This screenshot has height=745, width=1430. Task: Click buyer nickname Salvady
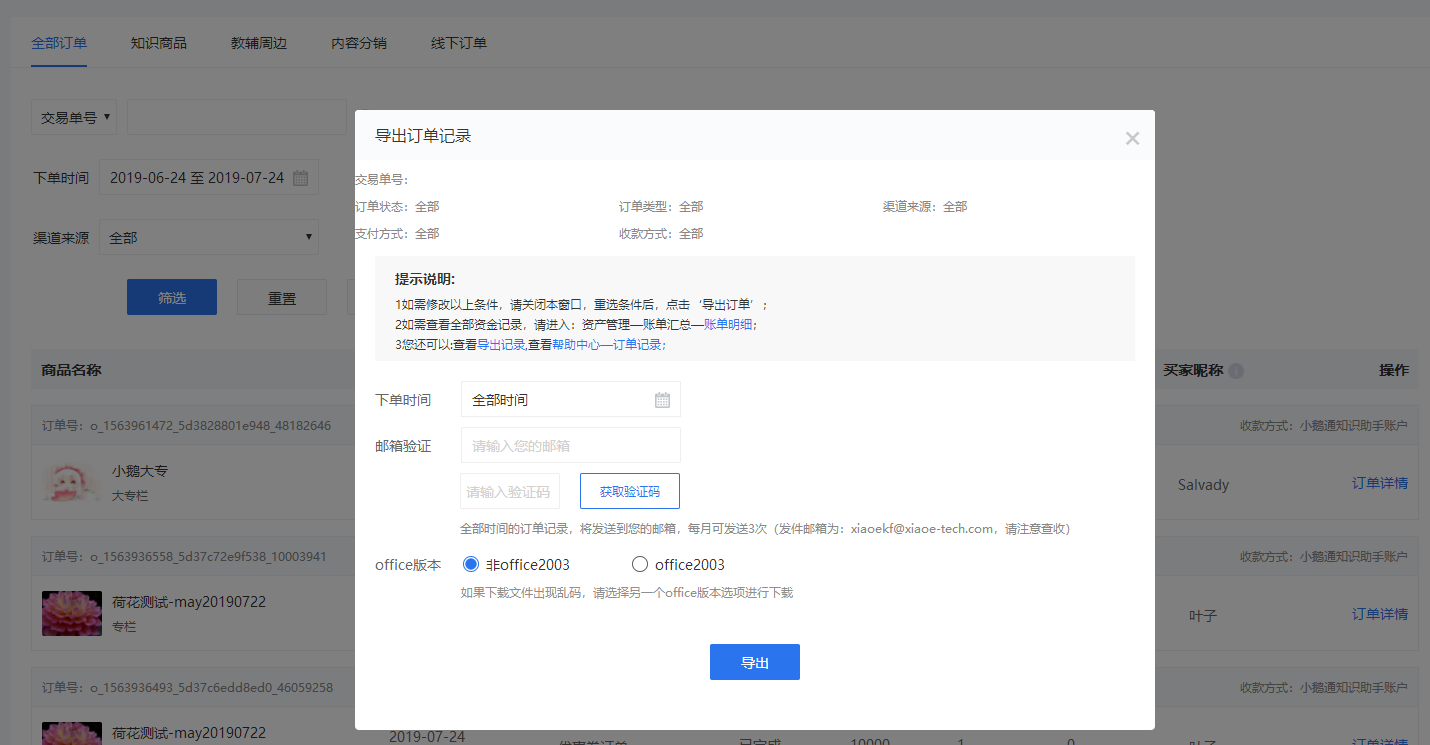pyautogui.click(x=1203, y=484)
